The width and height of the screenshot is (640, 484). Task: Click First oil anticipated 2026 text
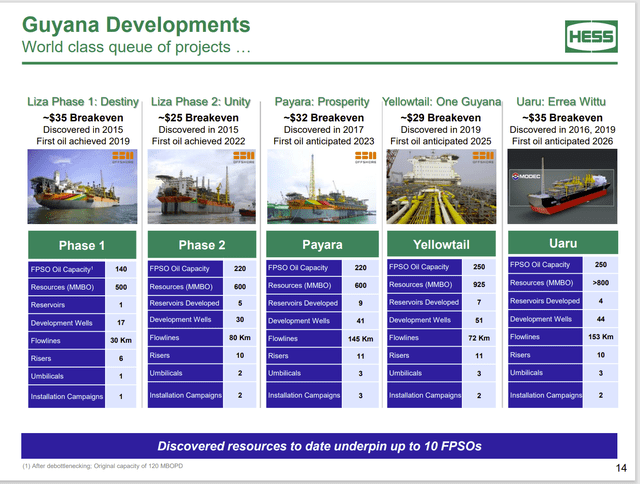(x=562, y=141)
